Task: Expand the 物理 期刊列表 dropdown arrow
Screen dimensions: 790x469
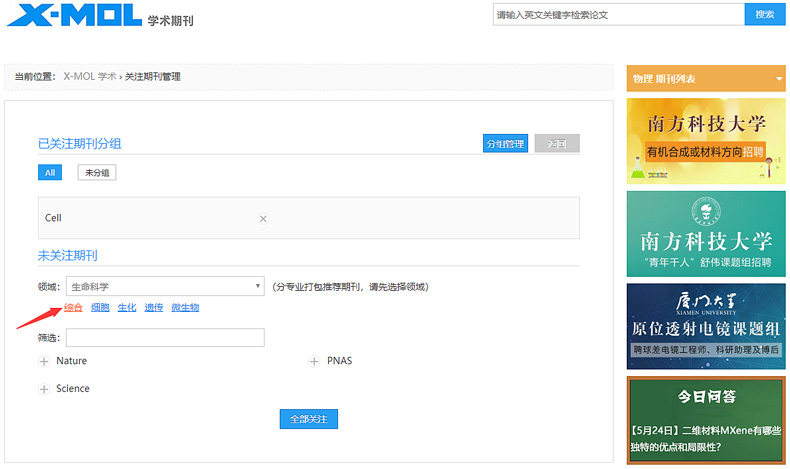Action: tap(779, 79)
